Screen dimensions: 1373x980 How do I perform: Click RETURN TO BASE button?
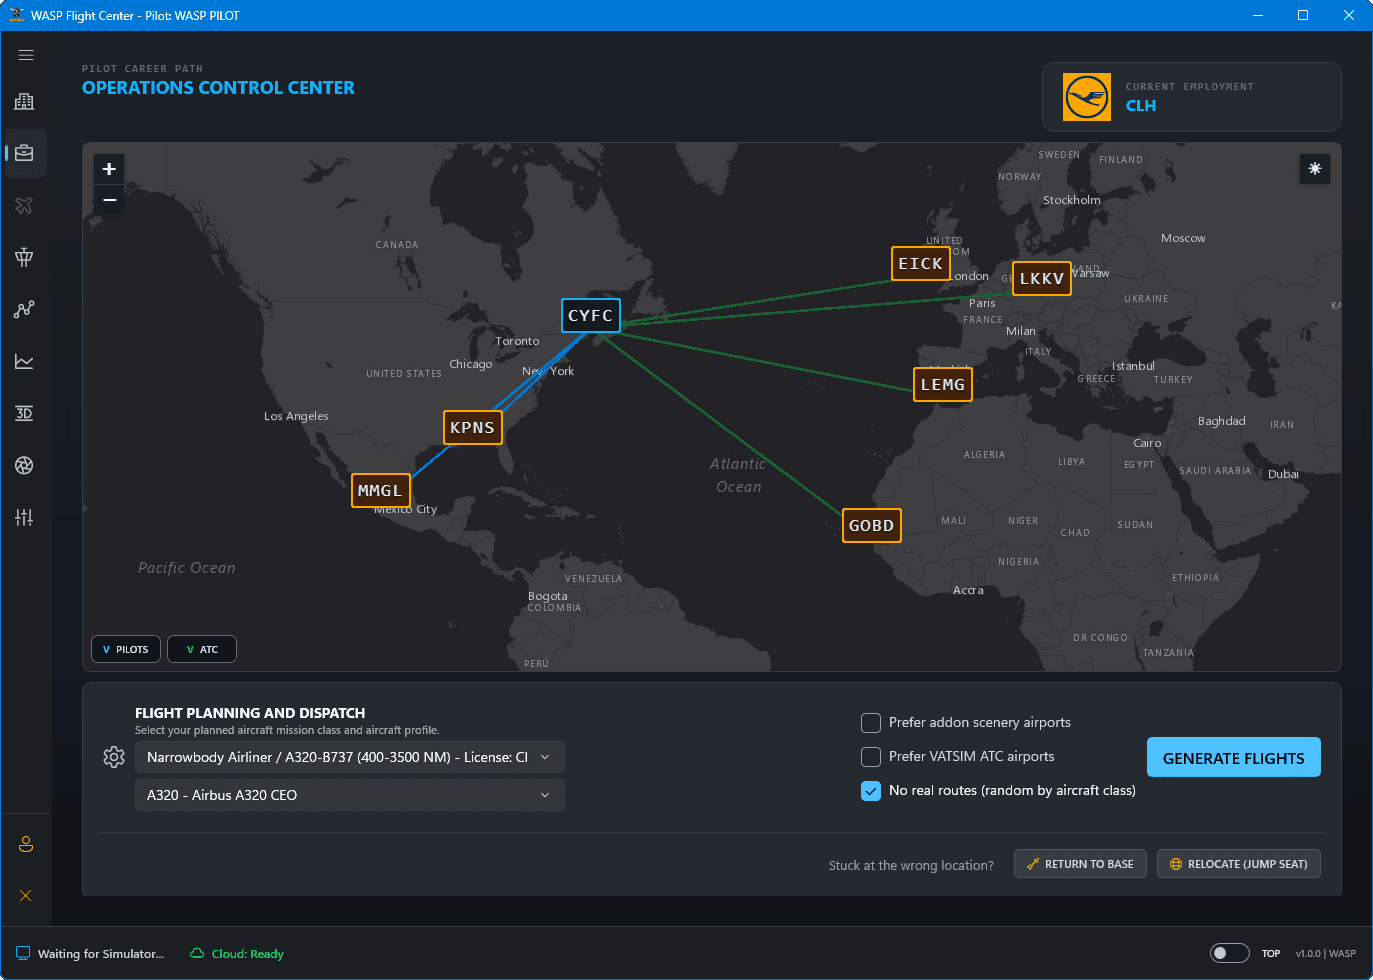pos(1080,864)
